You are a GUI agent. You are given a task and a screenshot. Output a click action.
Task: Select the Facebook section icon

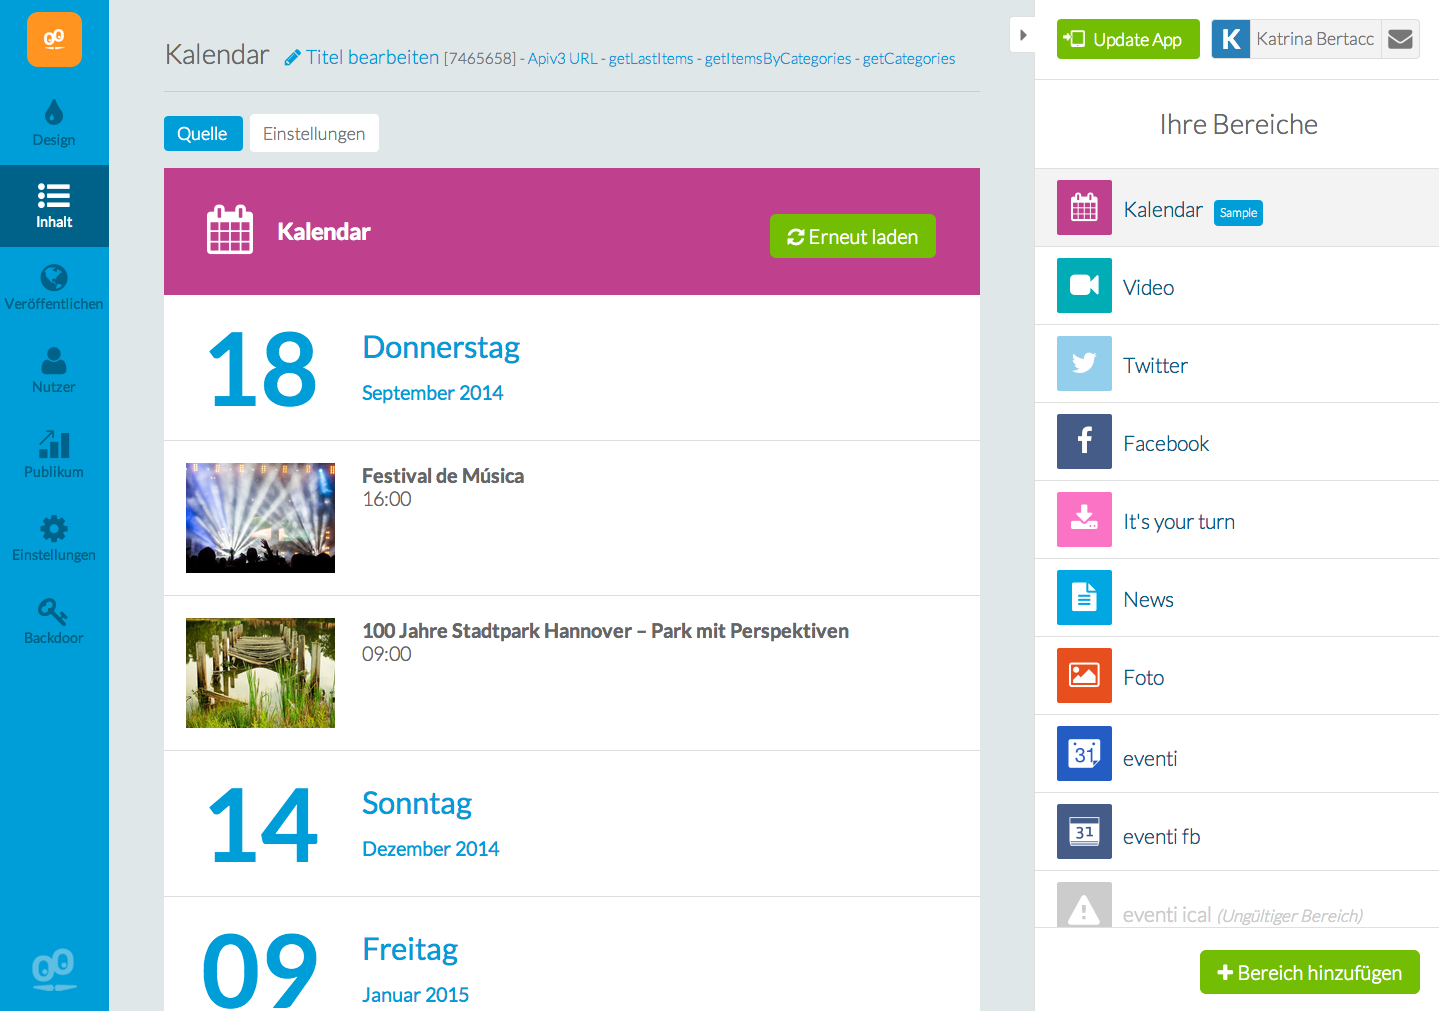pyautogui.click(x=1084, y=442)
